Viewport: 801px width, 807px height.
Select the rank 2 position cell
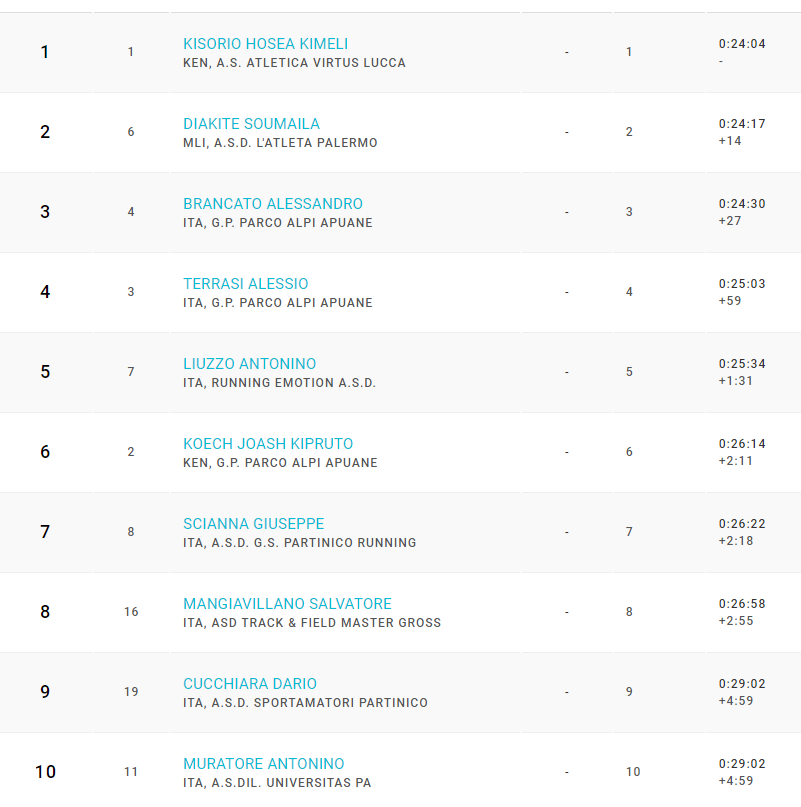click(45, 132)
